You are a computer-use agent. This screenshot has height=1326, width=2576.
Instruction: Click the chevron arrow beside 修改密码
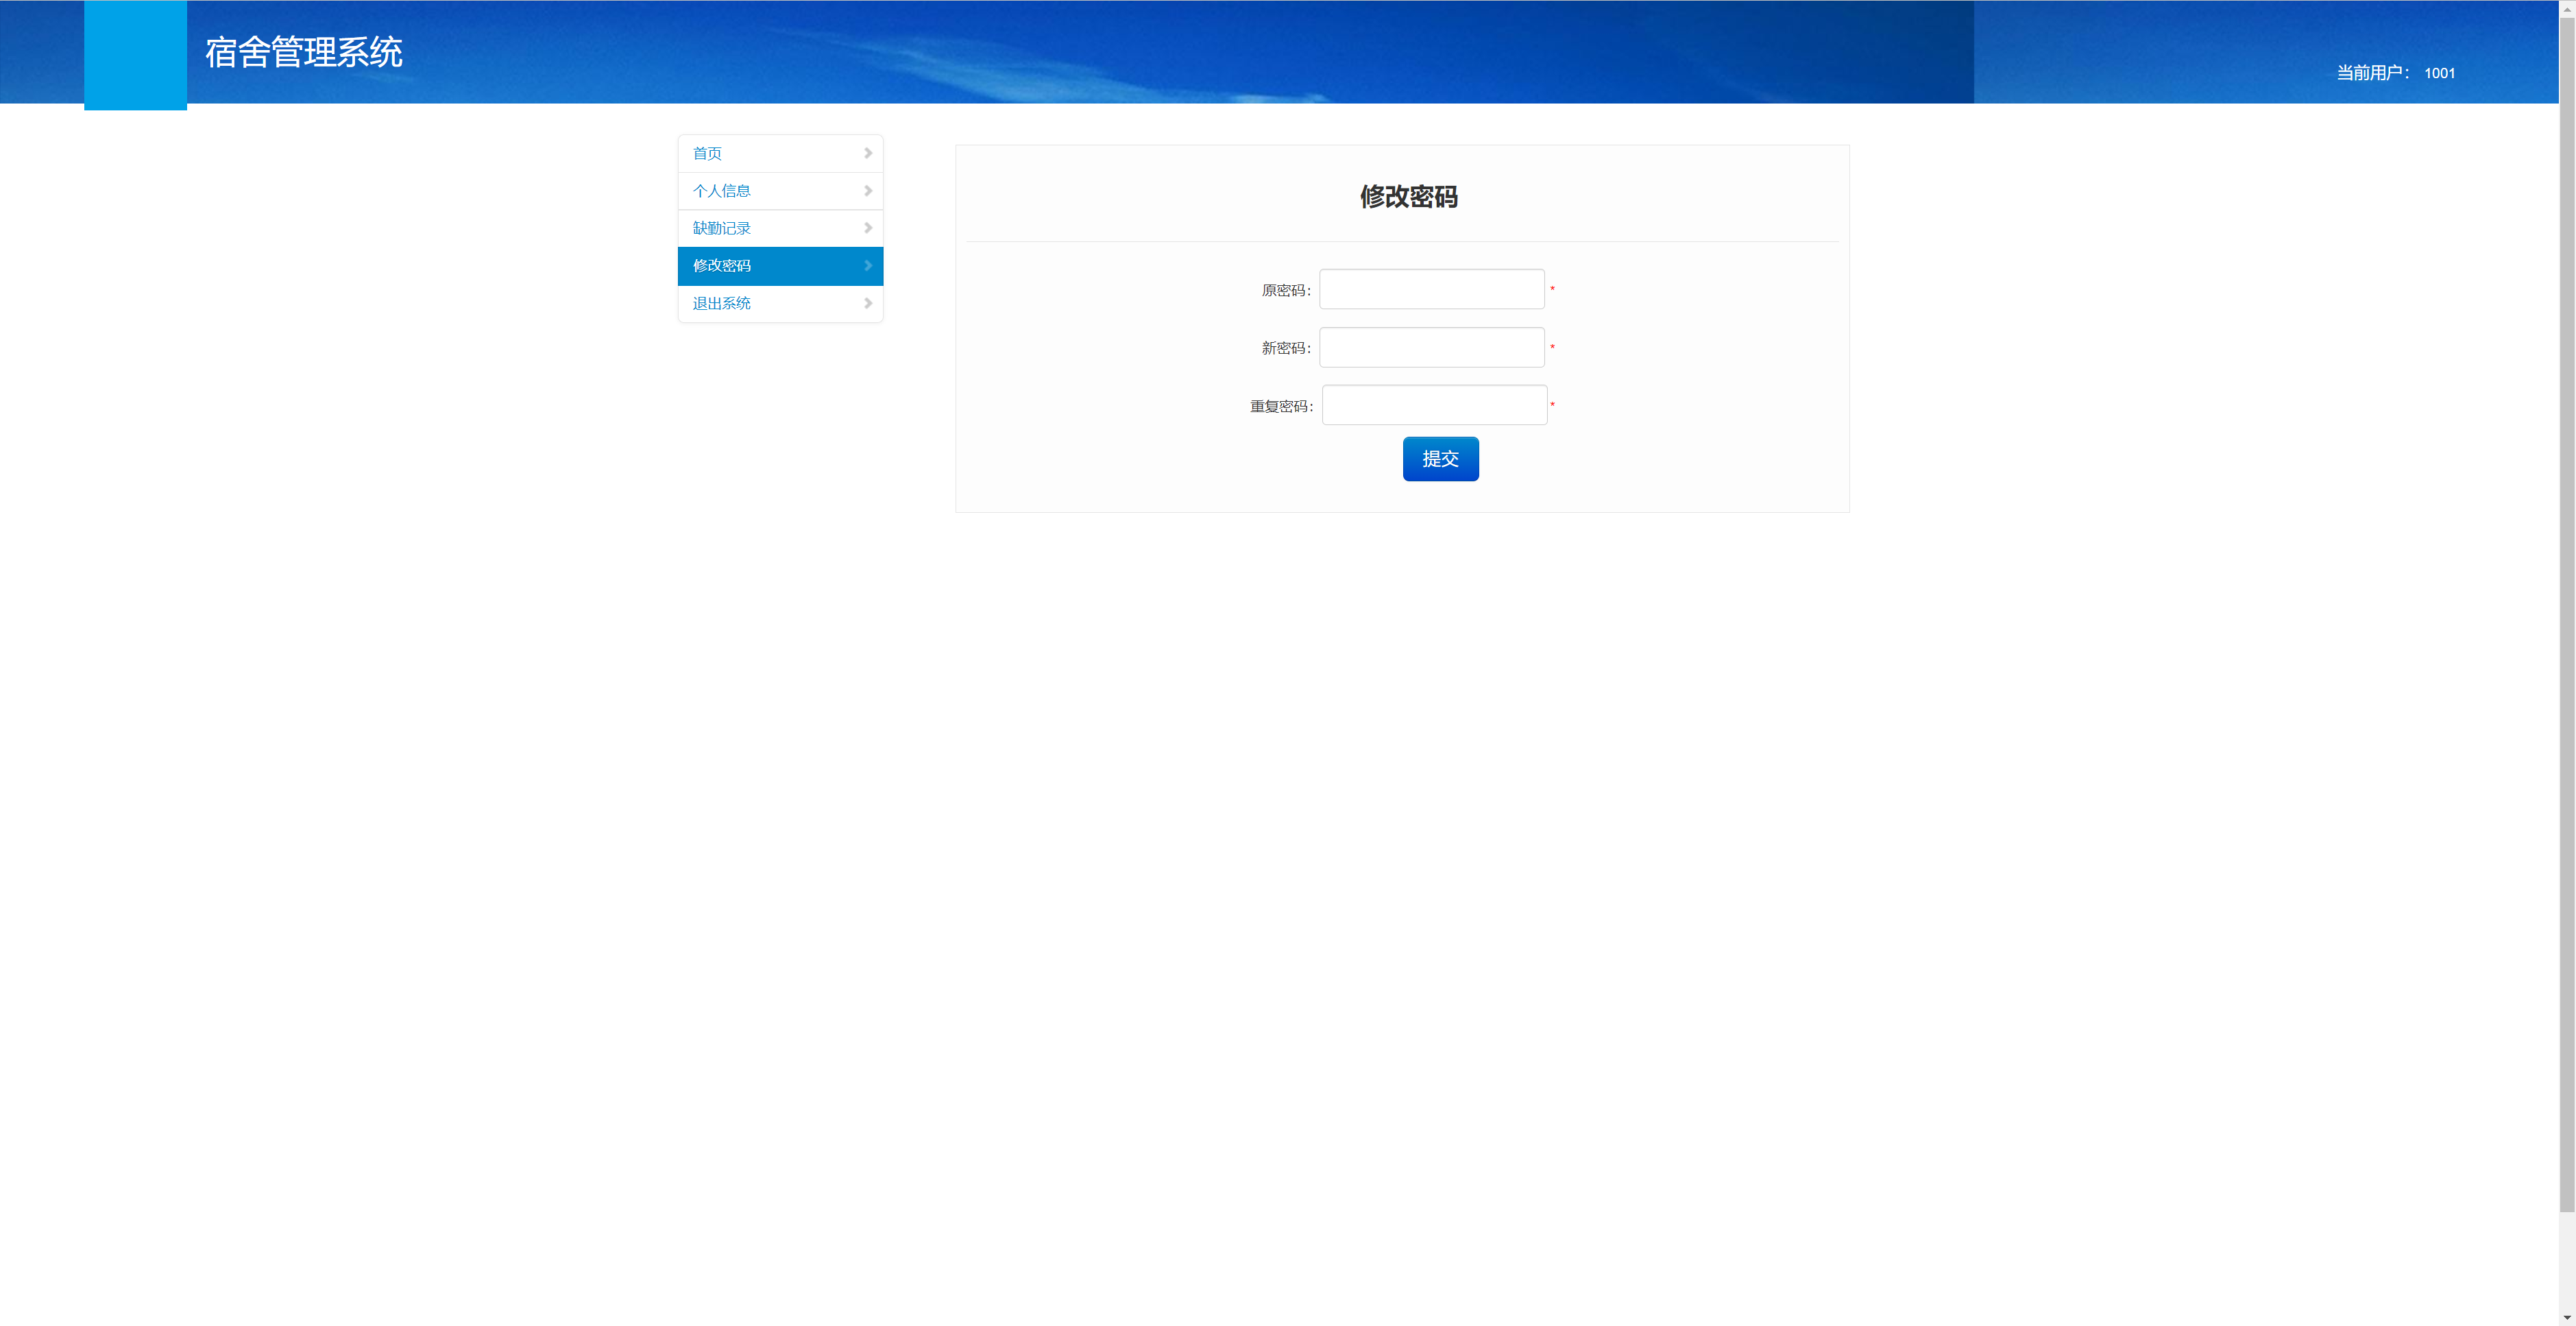pyautogui.click(x=867, y=266)
